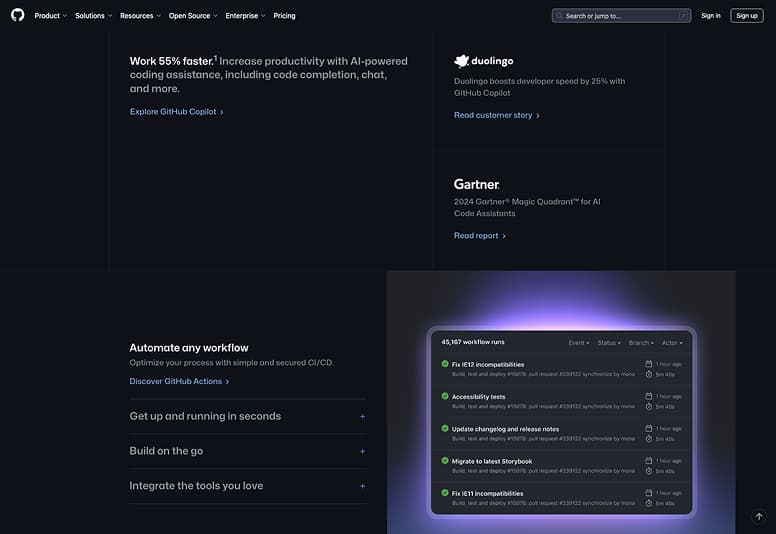776x534 pixels.
Task: Click calendar icon in Fix IE12 incompatibilities row
Action: click(648, 364)
